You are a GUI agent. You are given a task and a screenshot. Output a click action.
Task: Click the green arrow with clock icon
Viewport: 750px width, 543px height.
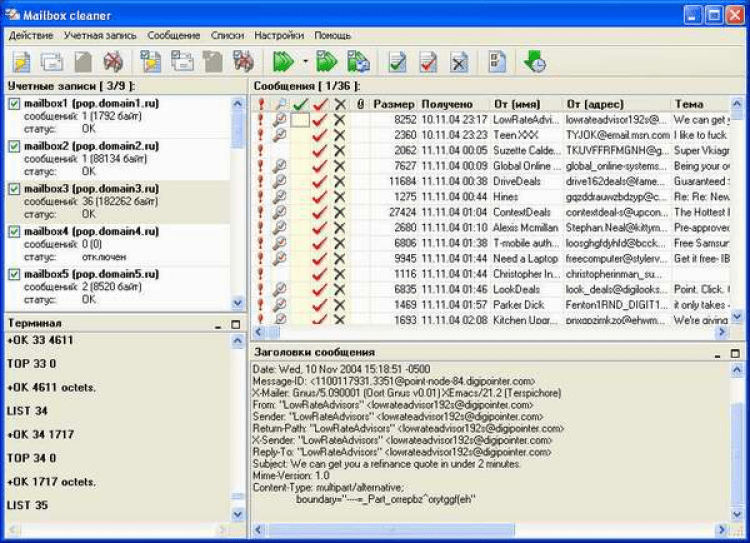[x=535, y=62]
